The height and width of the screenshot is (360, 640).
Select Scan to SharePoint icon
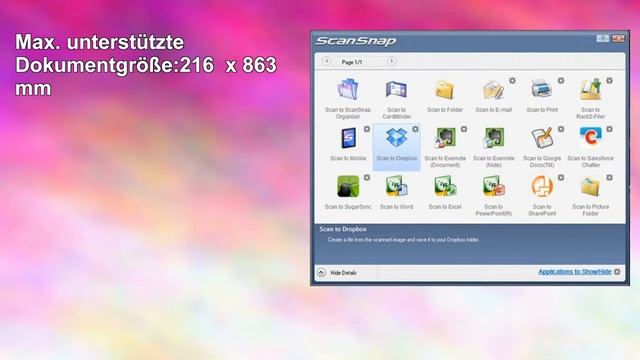542,187
